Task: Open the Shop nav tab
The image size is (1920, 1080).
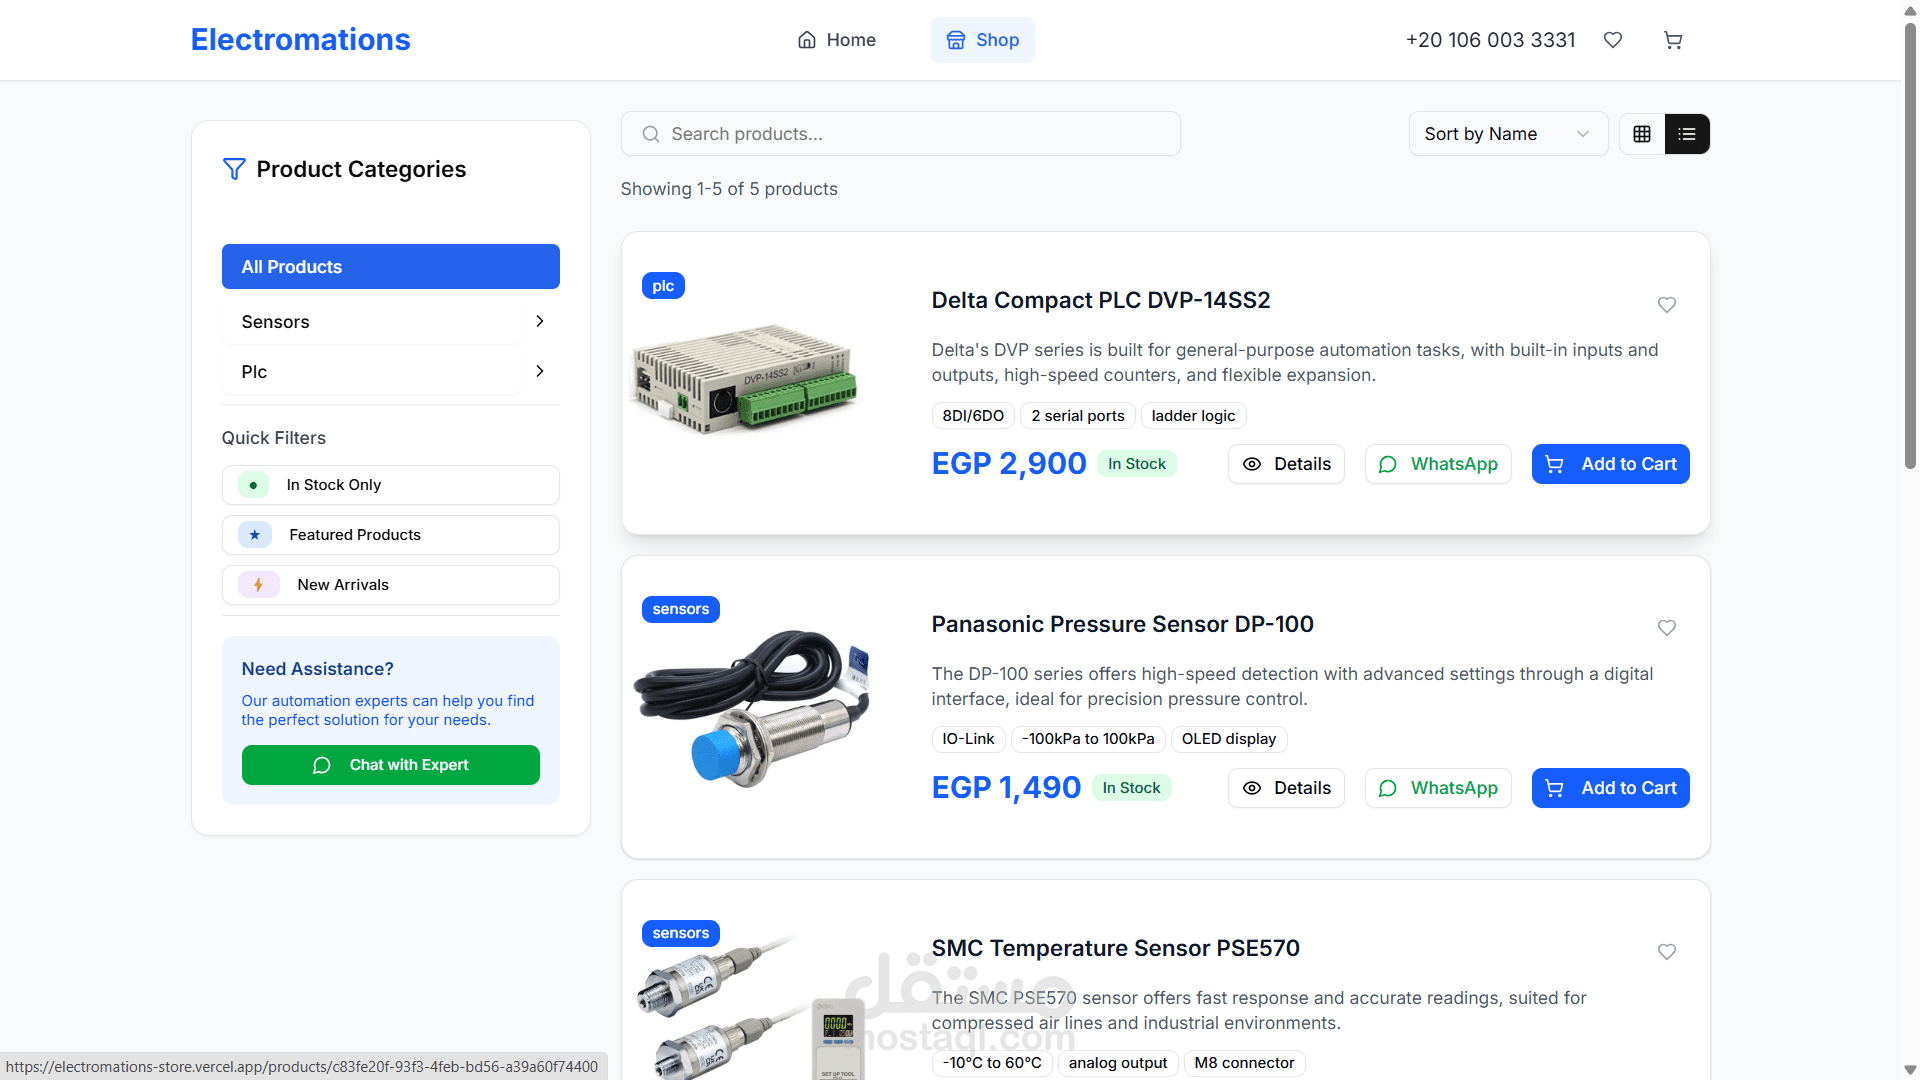Action: [982, 40]
